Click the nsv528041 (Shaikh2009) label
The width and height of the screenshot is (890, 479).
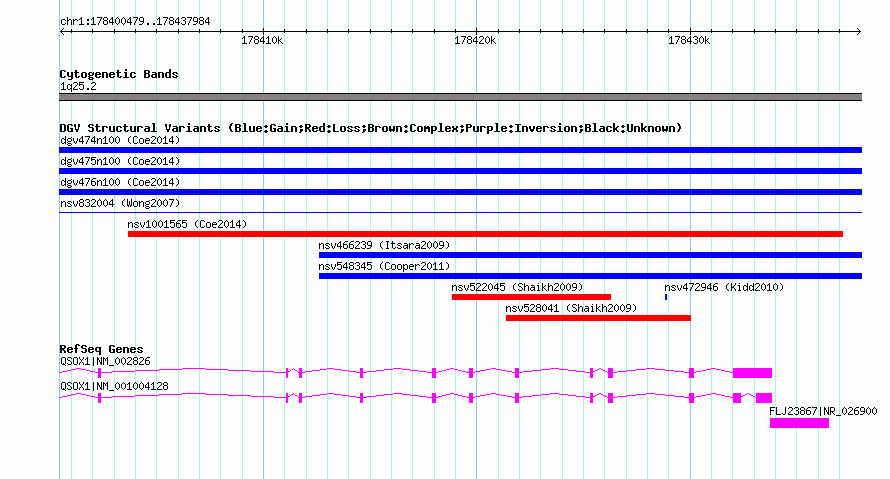pyautogui.click(x=571, y=308)
